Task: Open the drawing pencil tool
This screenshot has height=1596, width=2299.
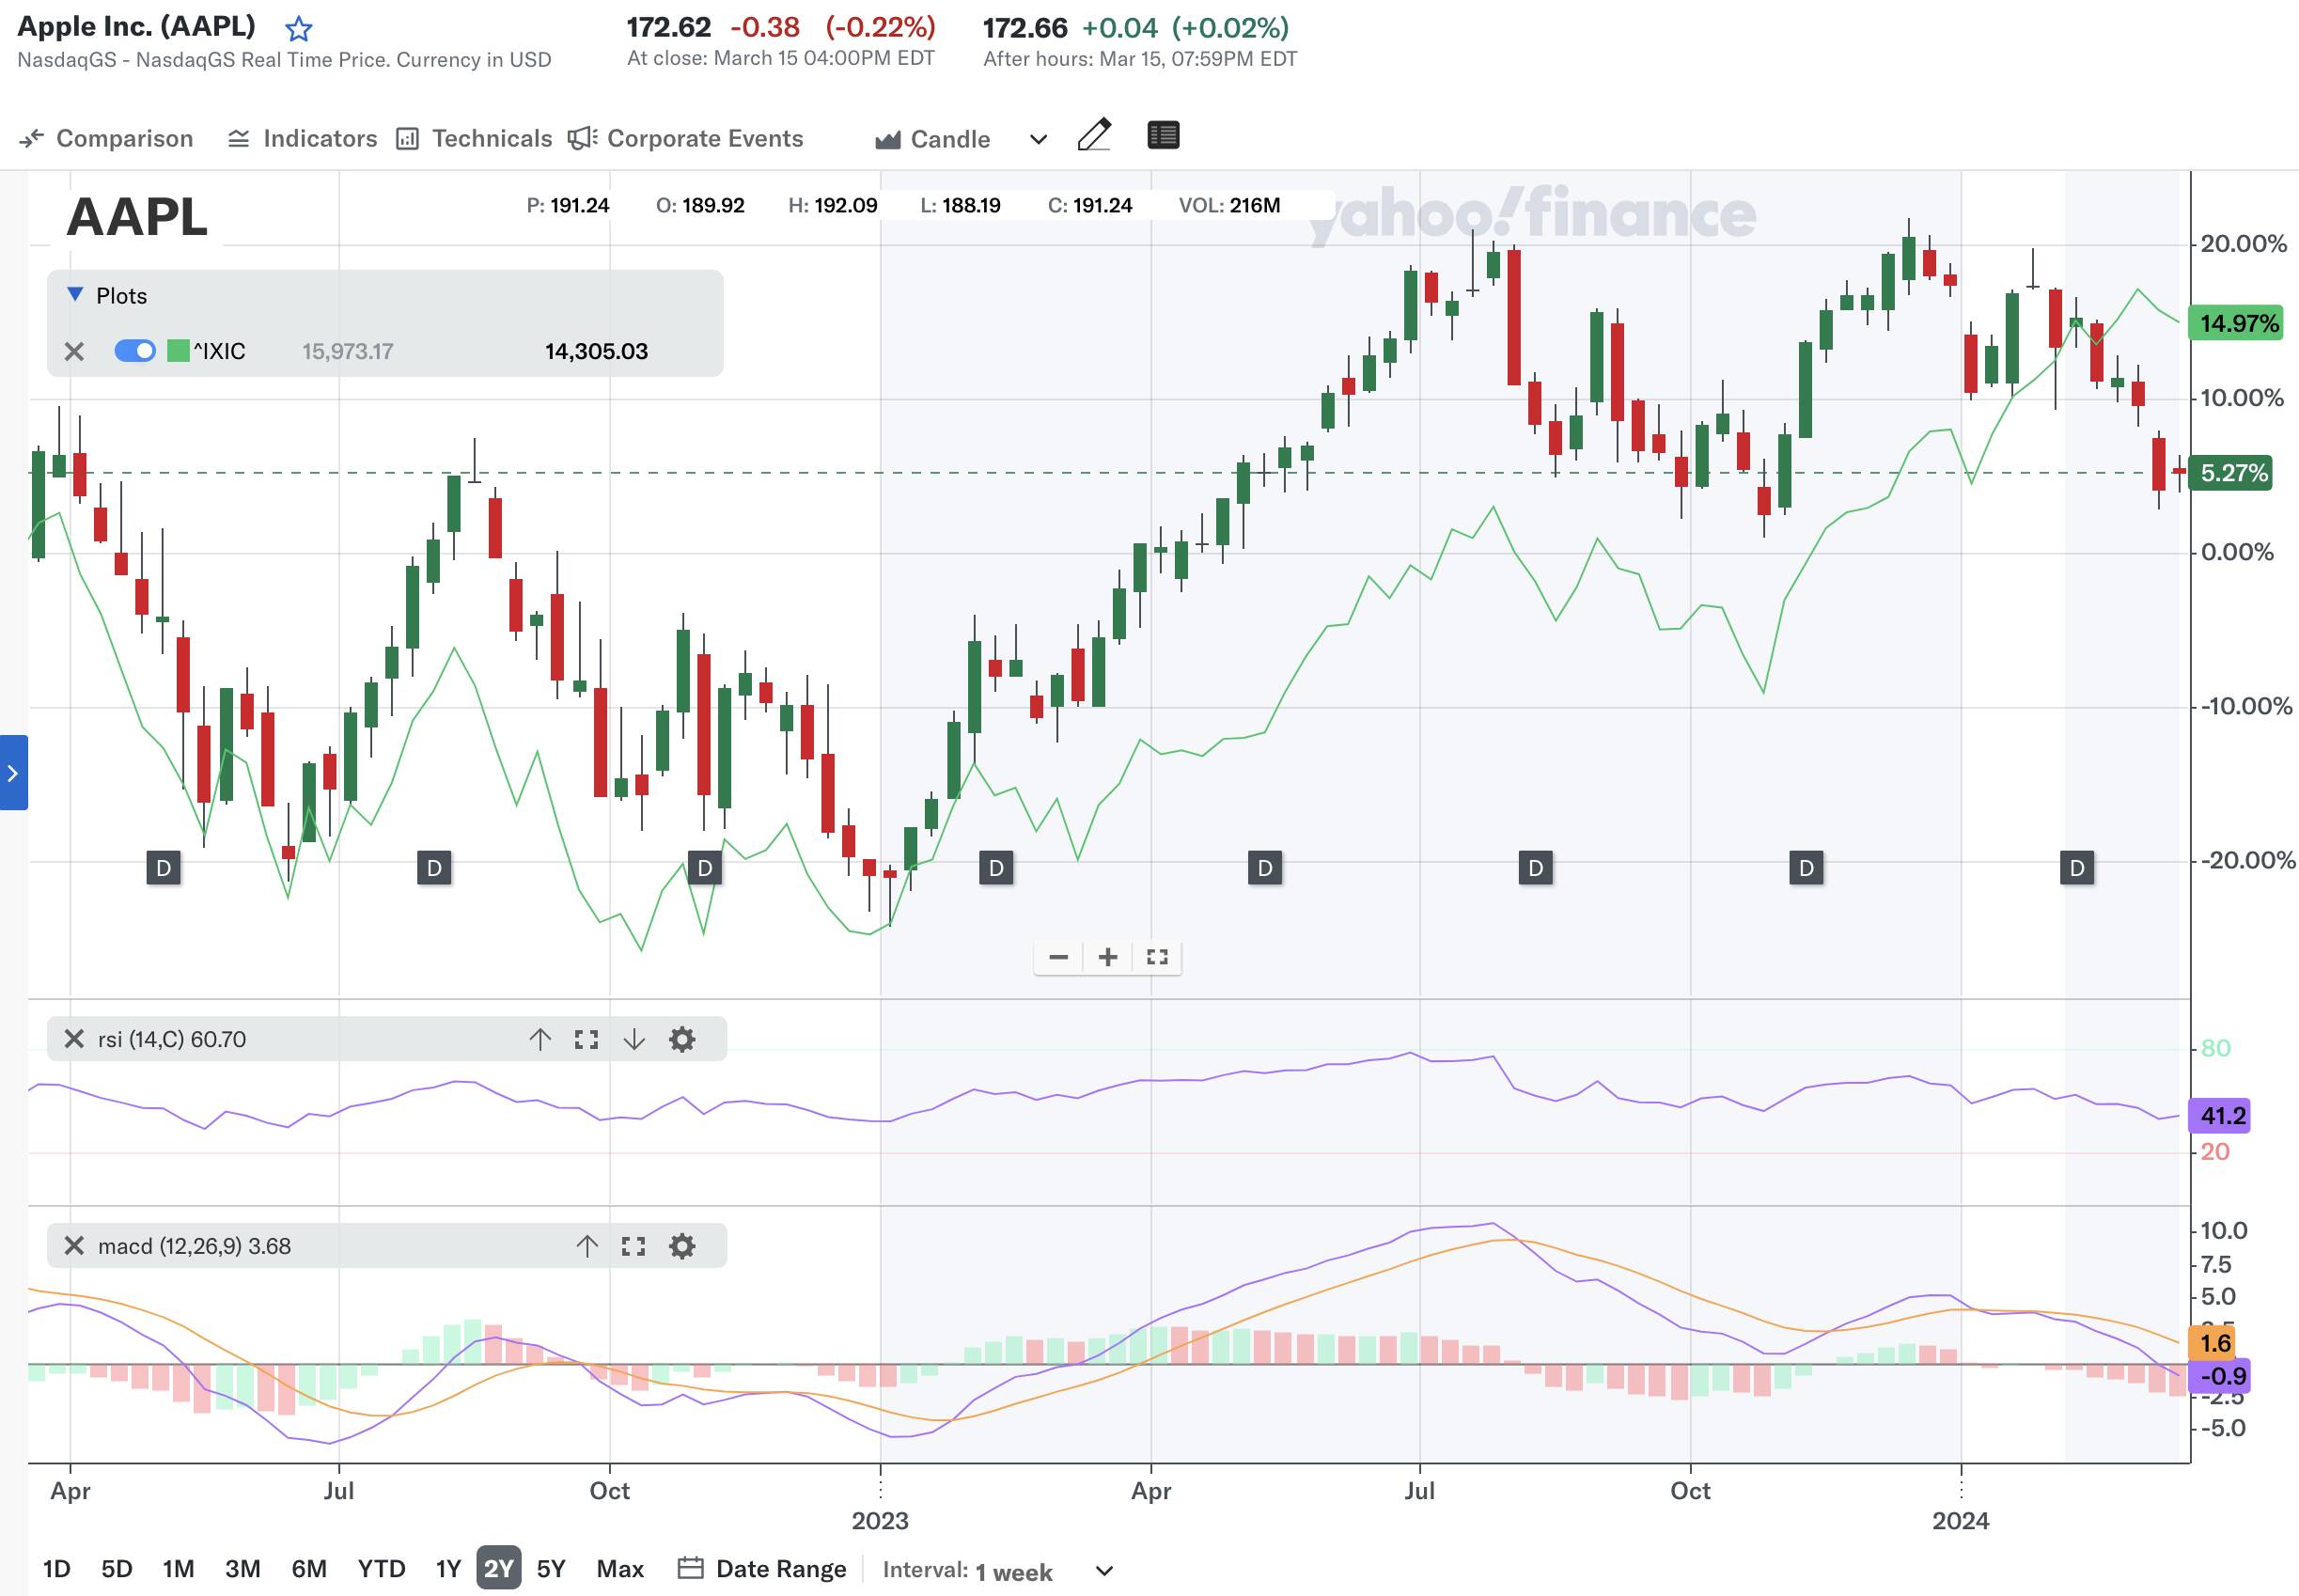Action: [1094, 136]
